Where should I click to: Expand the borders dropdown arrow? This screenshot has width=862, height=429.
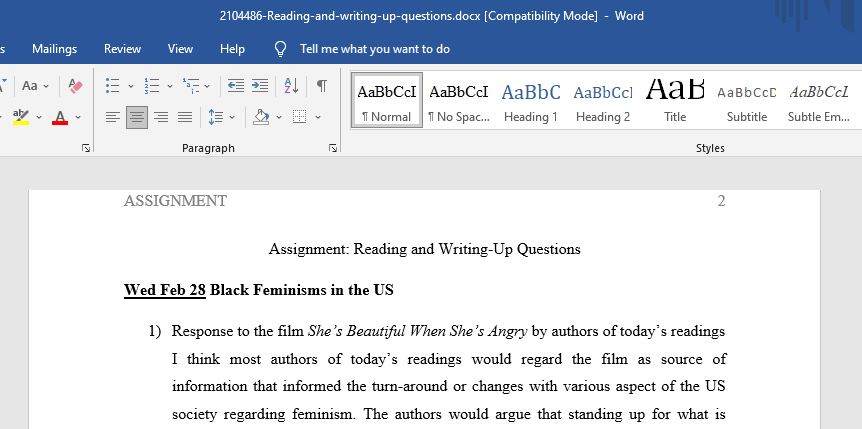click(x=318, y=117)
